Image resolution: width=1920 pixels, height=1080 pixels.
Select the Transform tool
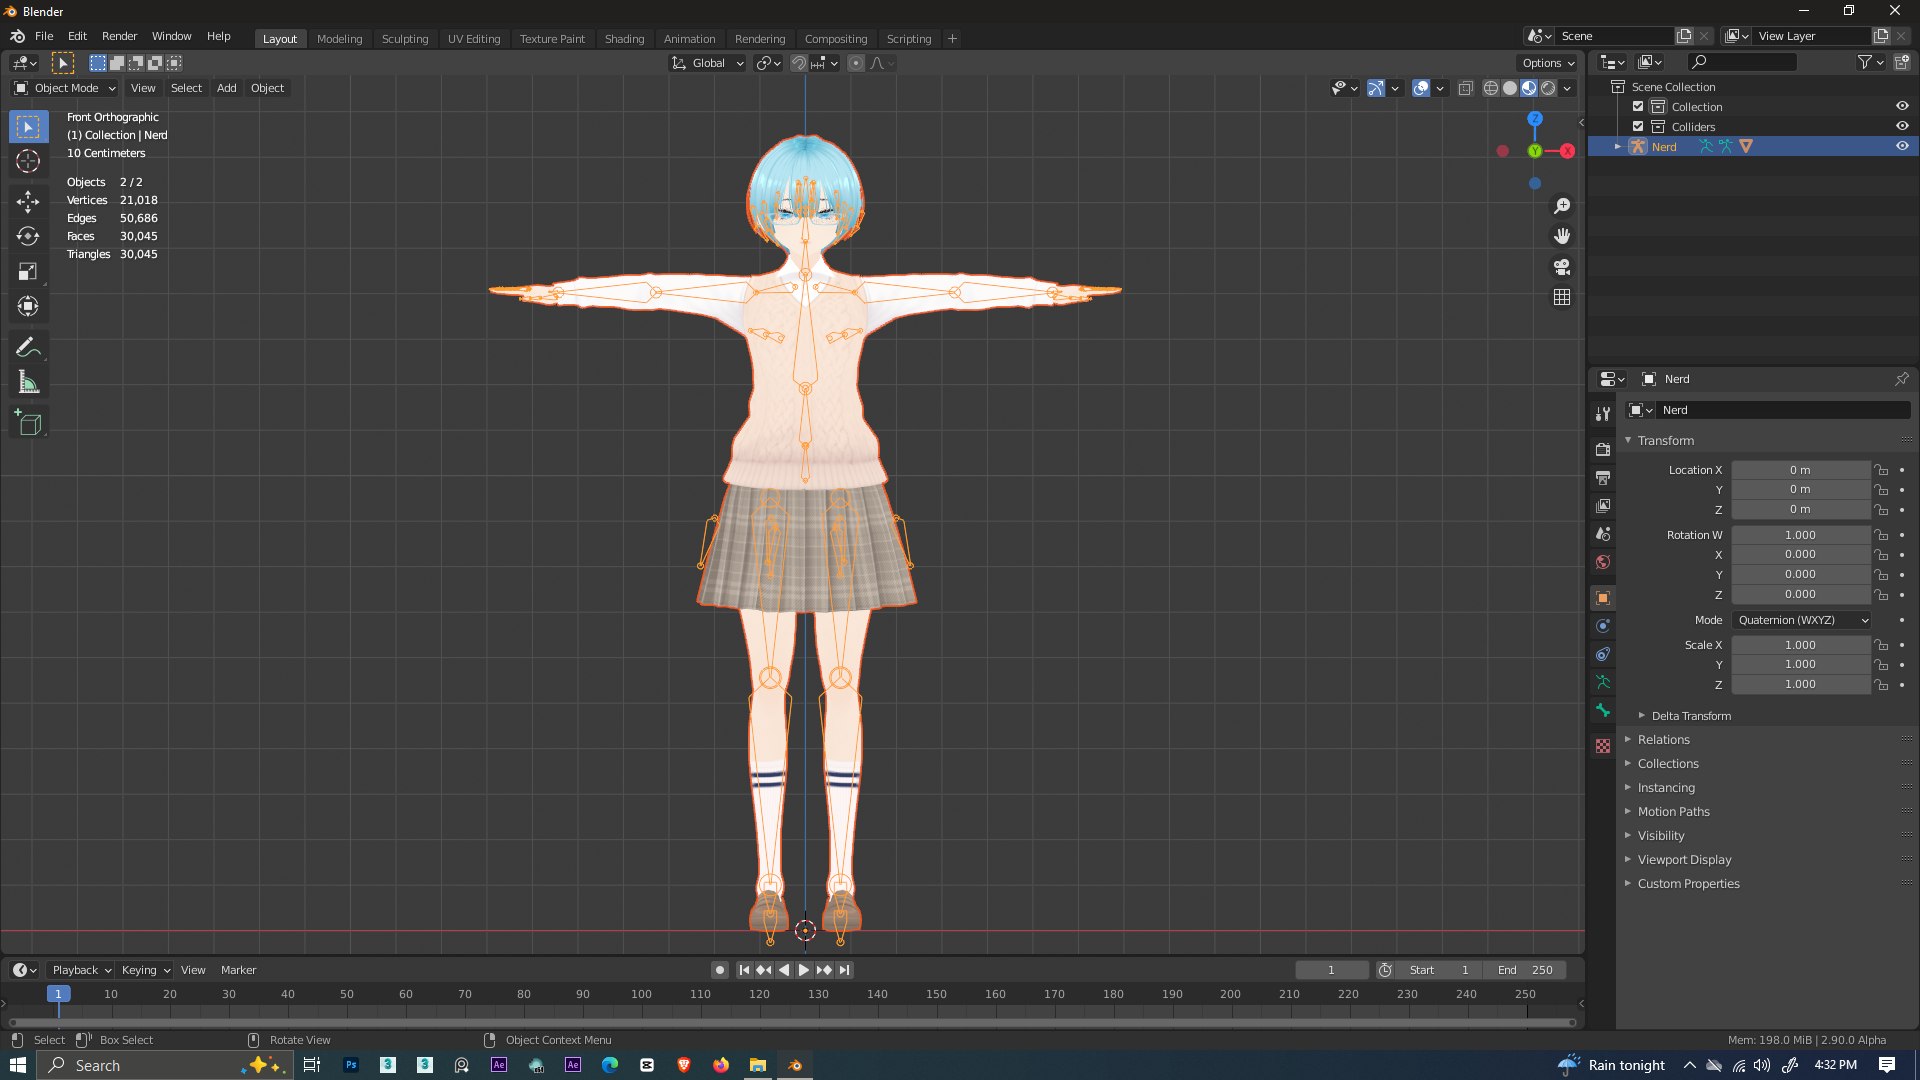(x=28, y=306)
